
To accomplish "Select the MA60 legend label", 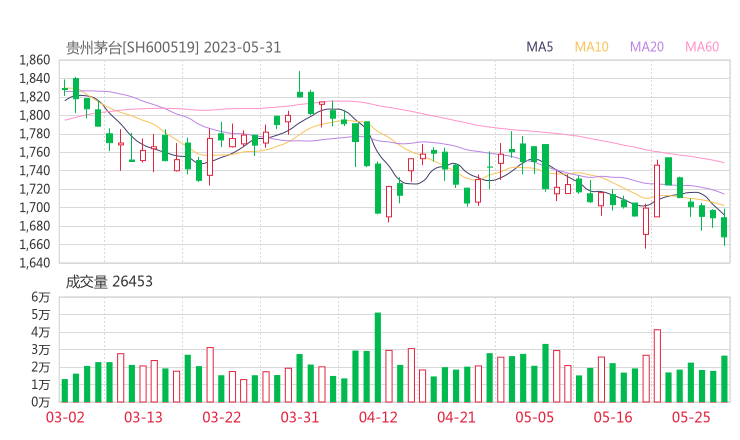I will coord(702,47).
